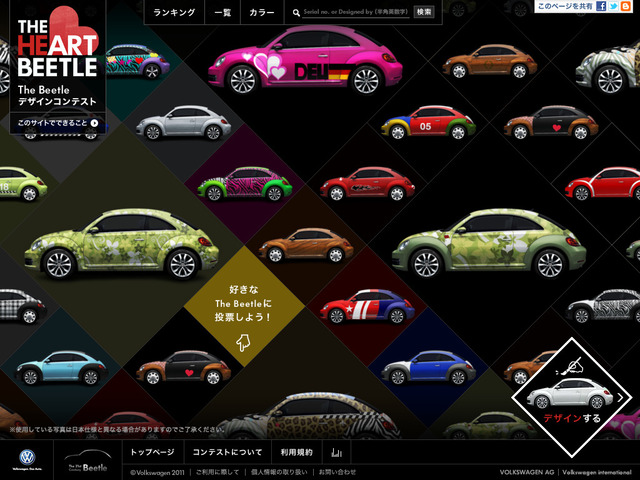This screenshot has width=640, height=480.
Task: Click the pointing hand cursor icon
Action: (x=243, y=342)
